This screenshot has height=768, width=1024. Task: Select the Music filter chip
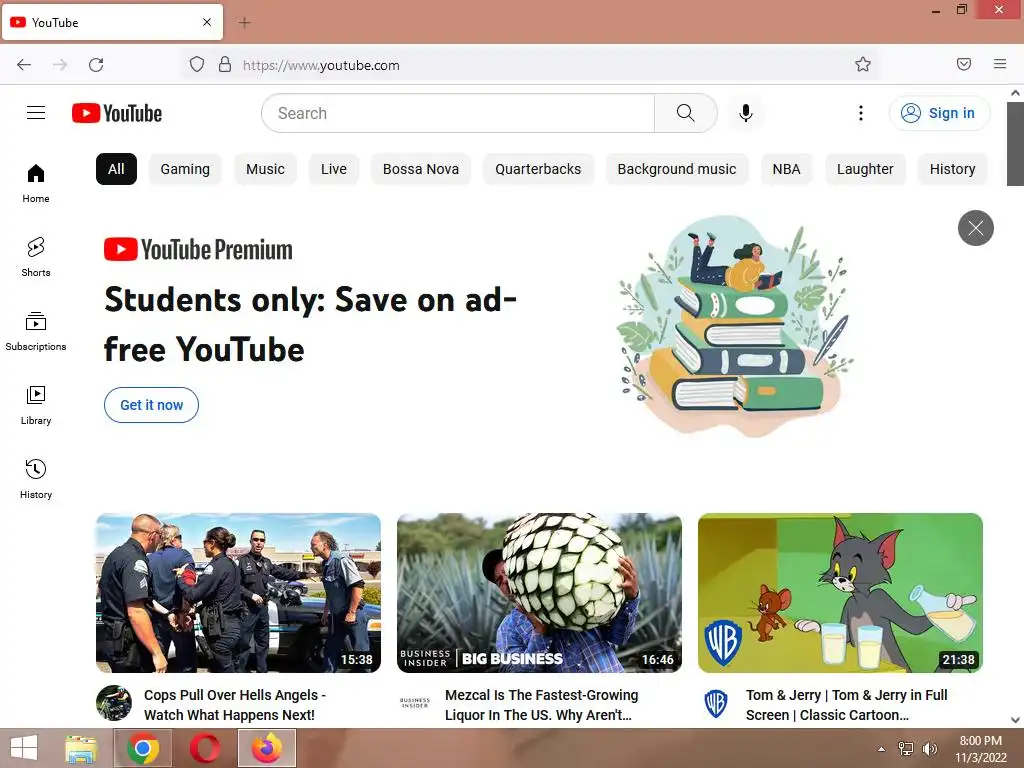pyautogui.click(x=265, y=169)
